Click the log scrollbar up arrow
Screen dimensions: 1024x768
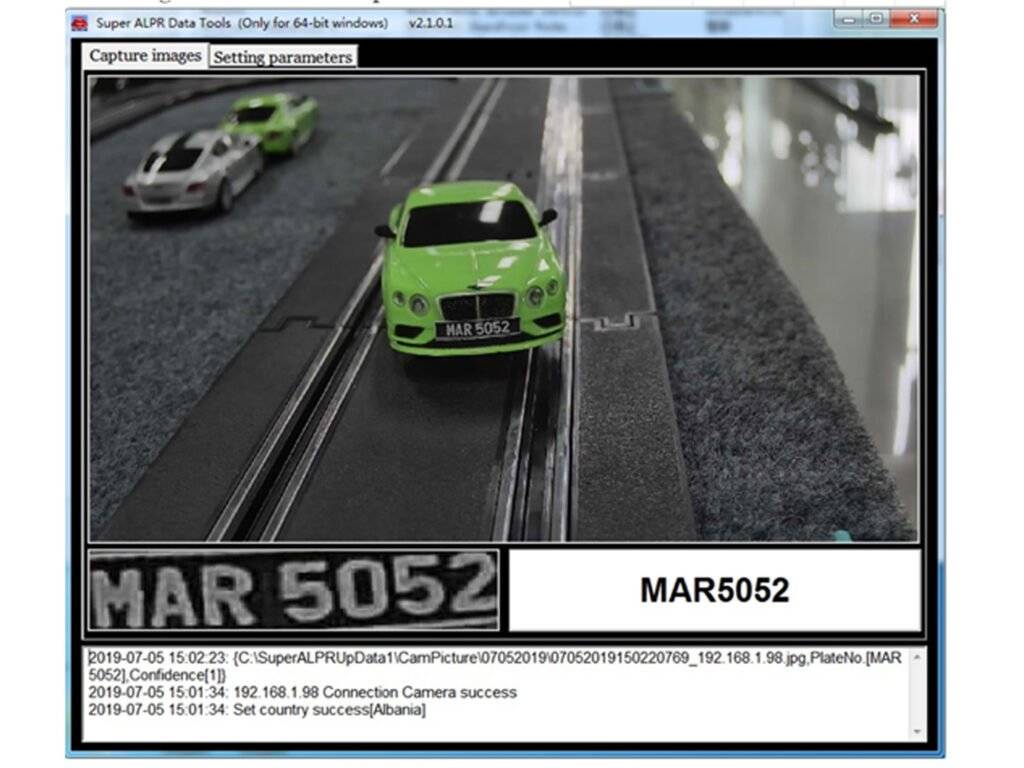[x=917, y=656]
